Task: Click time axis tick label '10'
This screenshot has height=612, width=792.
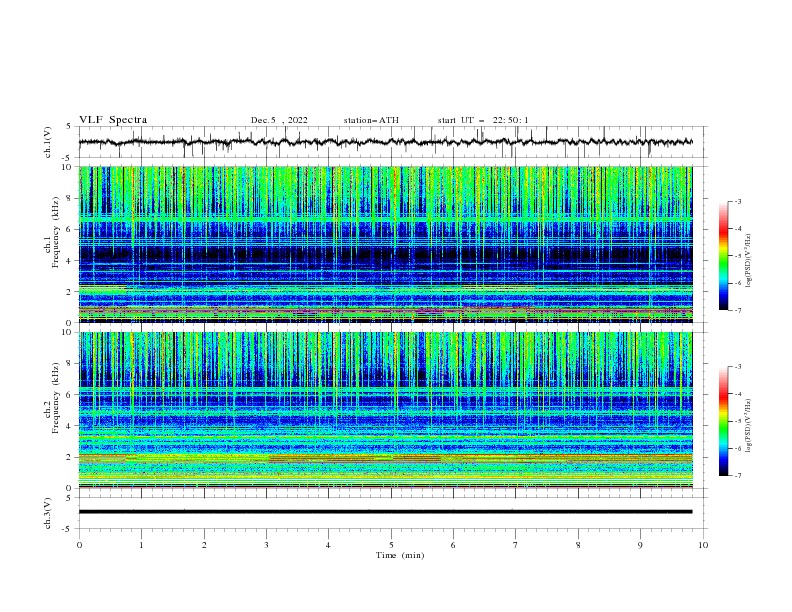Action: click(703, 545)
